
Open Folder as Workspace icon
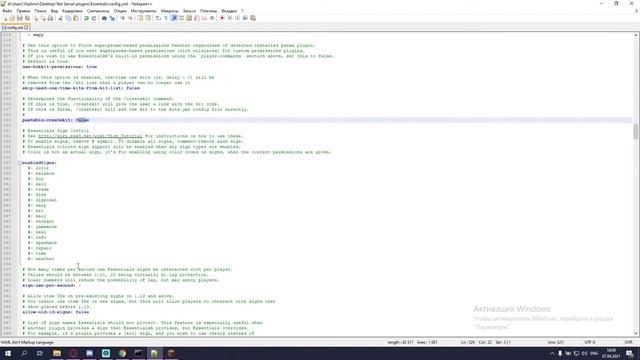[x=204, y=18]
